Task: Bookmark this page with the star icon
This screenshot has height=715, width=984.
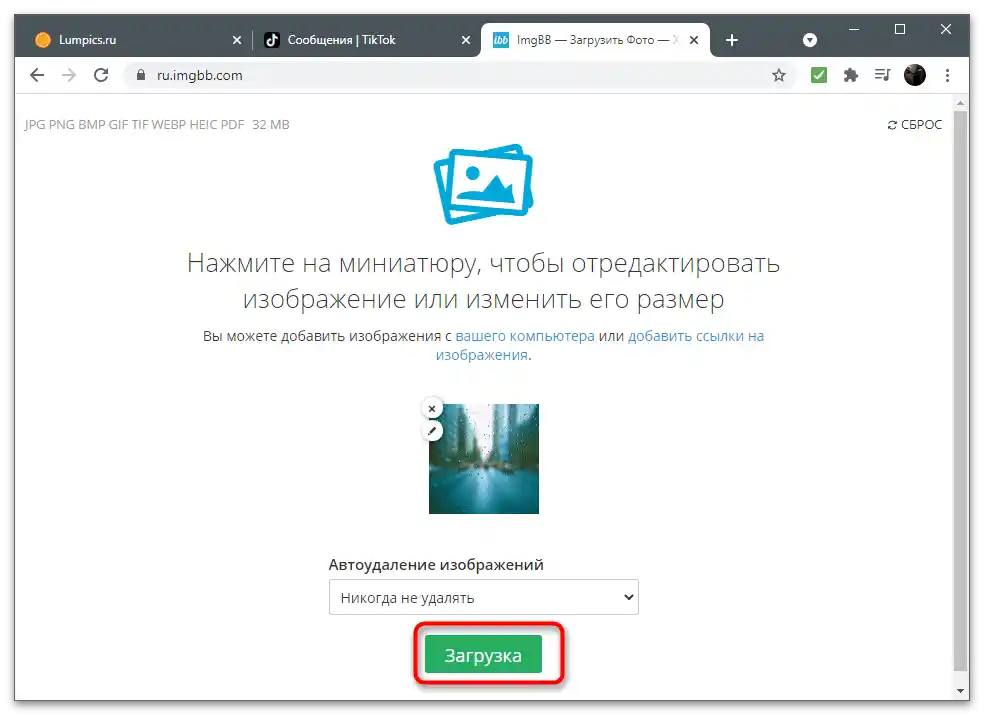Action: pos(779,75)
